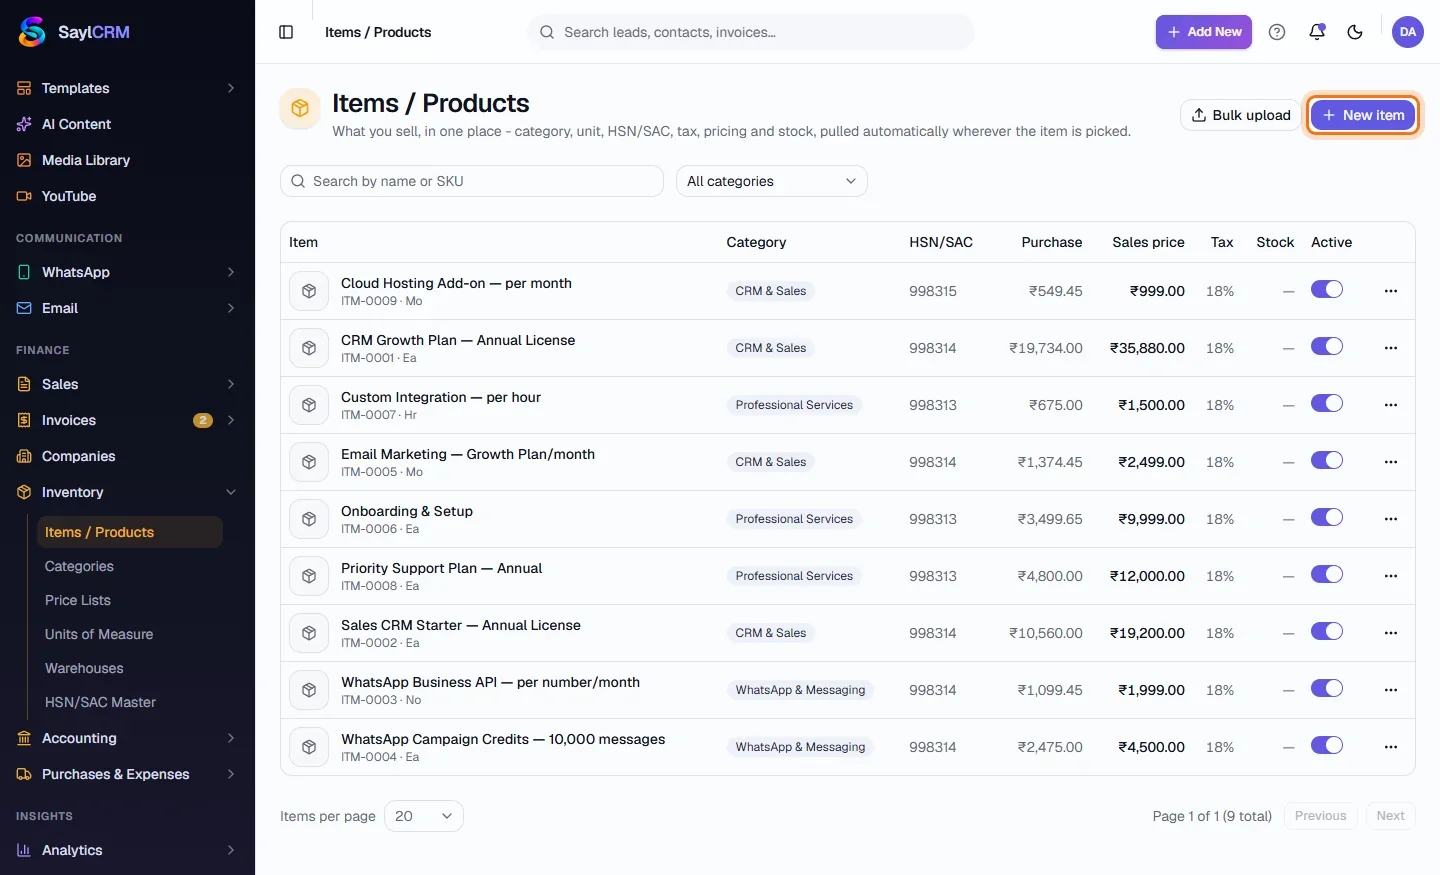Open CRM Growth Plan — Annual License item

(x=458, y=340)
